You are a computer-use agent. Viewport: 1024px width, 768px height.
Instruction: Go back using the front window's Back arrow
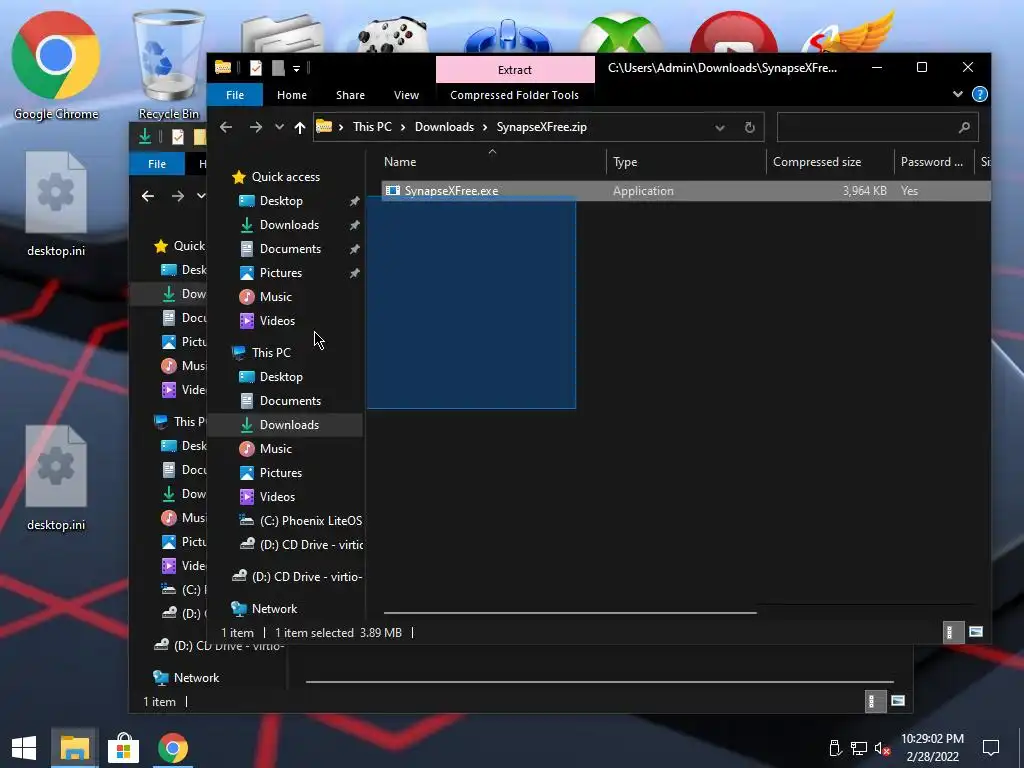tap(226, 127)
